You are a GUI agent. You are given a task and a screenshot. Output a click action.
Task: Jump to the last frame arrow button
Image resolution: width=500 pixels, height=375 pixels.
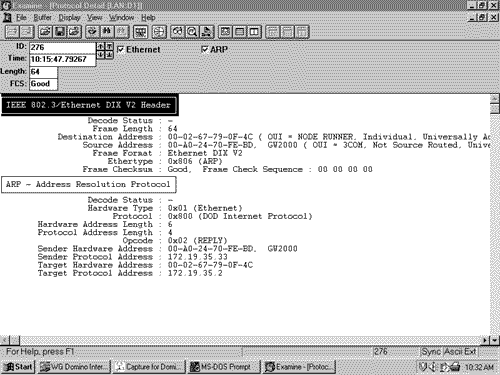109,55
